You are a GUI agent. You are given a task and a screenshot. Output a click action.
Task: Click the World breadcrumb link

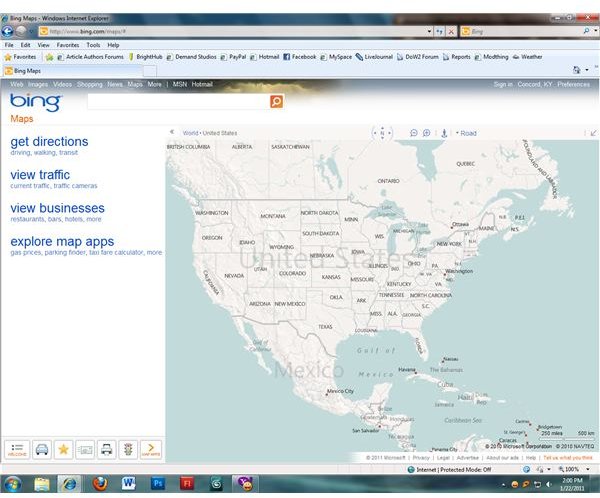pos(190,133)
